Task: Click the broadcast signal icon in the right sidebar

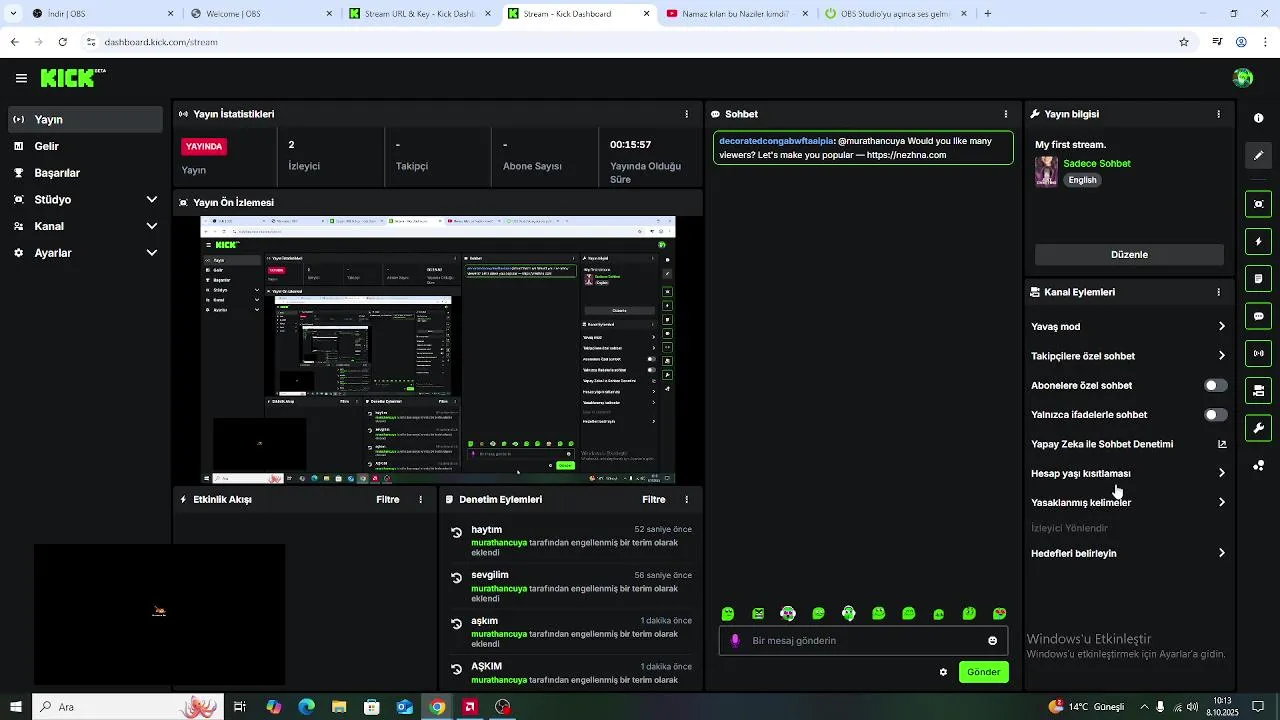Action: (x=1258, y=353)
